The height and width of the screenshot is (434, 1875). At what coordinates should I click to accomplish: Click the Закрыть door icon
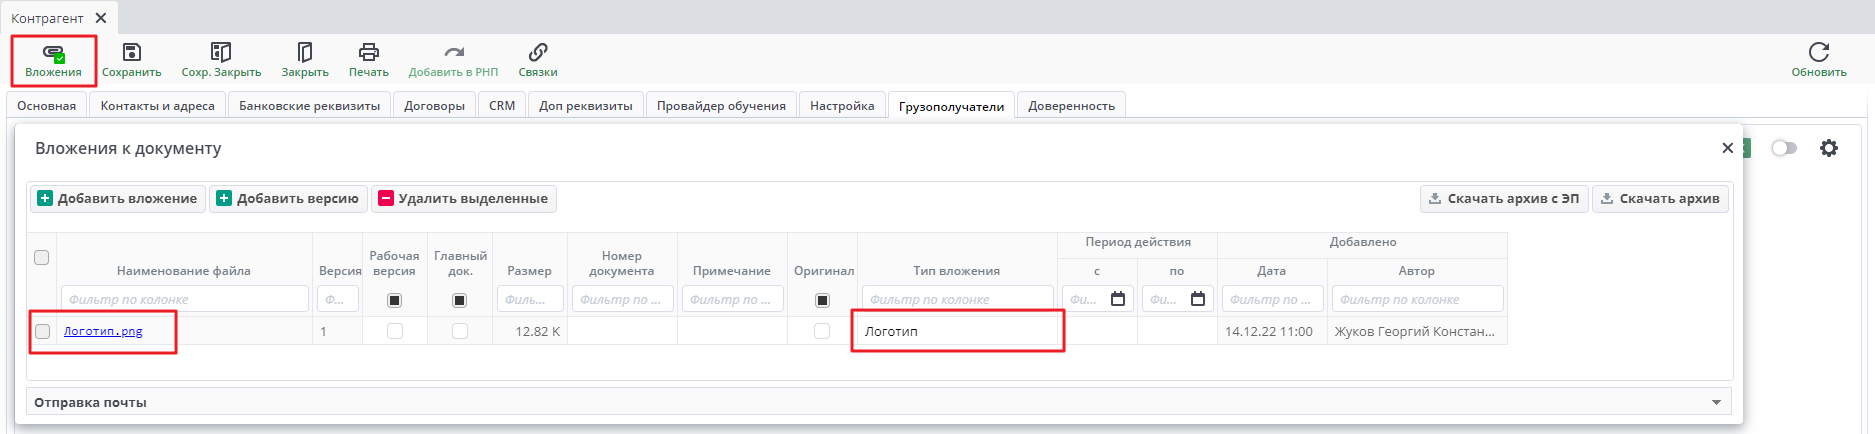305,53
